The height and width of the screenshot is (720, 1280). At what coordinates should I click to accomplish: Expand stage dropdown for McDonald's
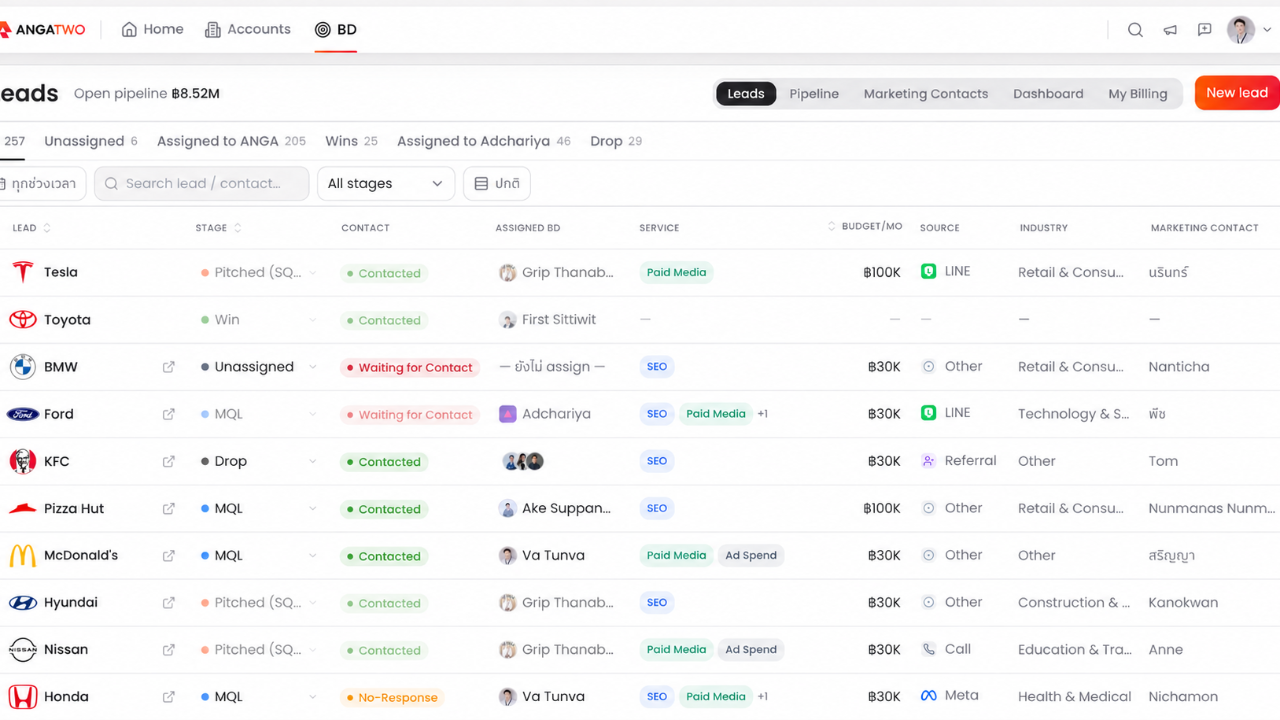tap(312, 556)
